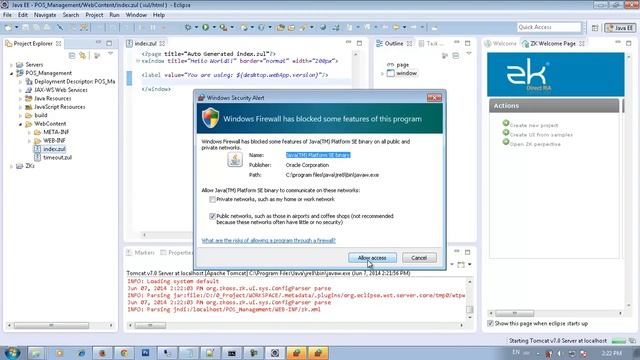
Task: Open Firefox from the taskbar
Action: pos(102,353)
